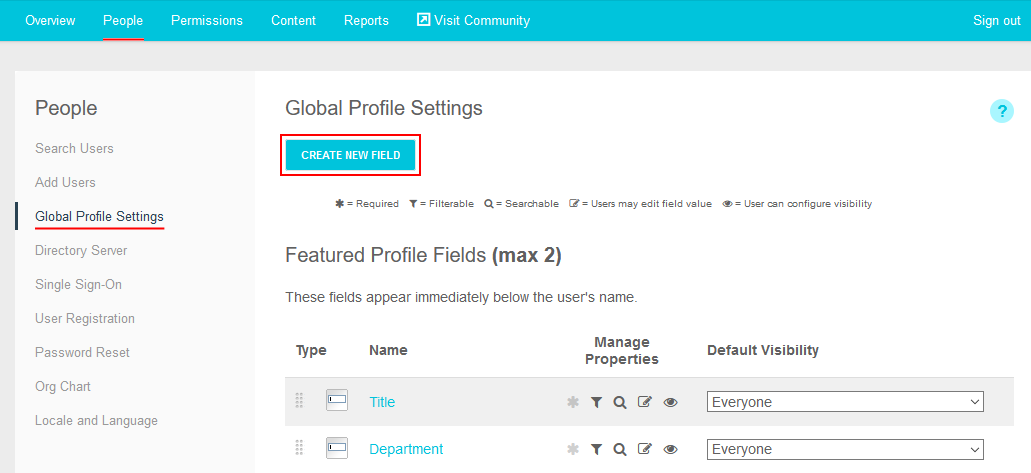Open Single Sign-On in sidebar
This screenshot has width=1031, height=473.
click(78, 285)
